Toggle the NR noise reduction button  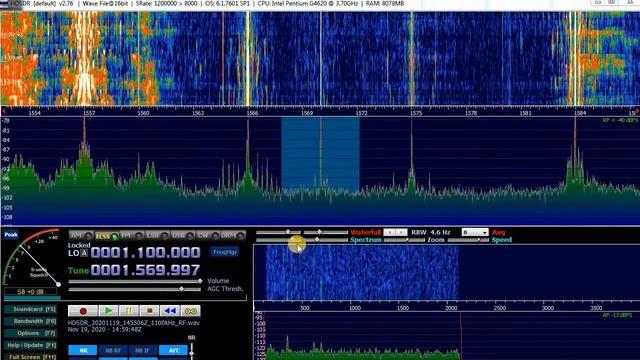pyautogui.click(x=83, y=350)
